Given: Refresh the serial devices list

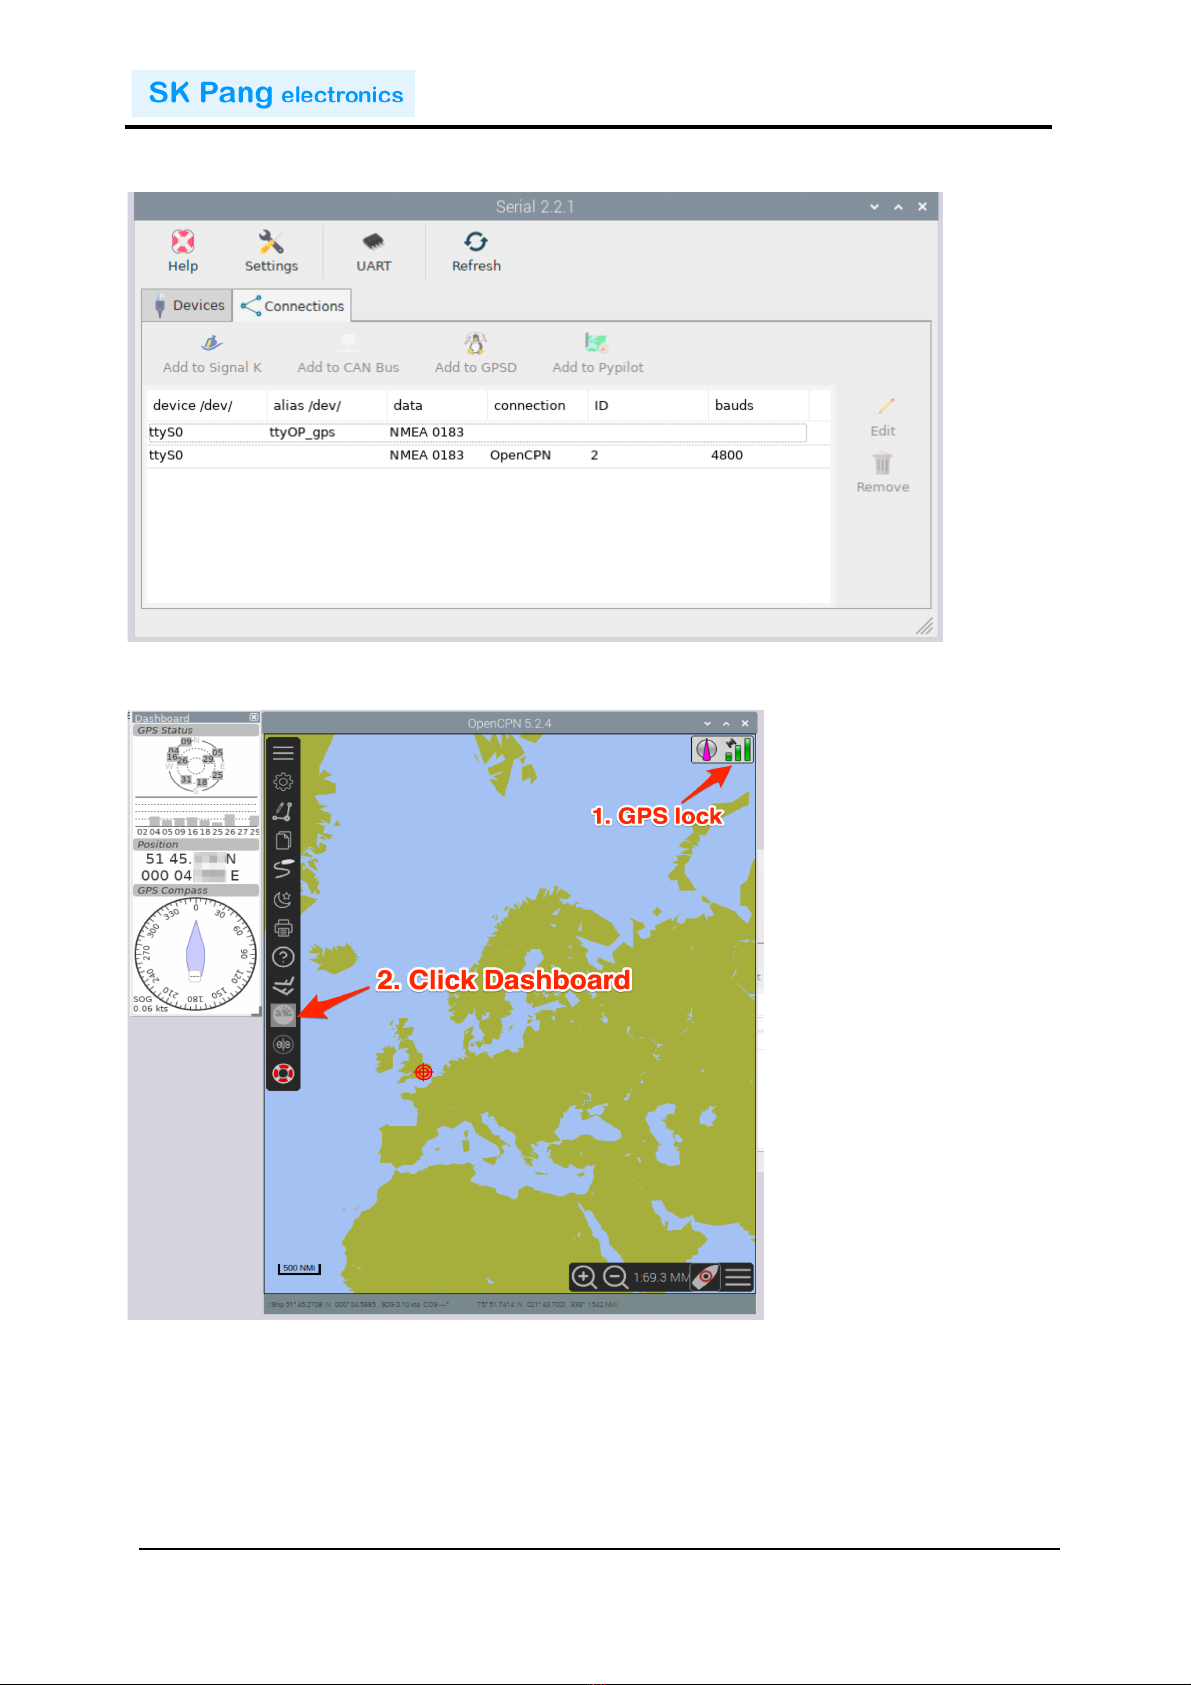Looking at the screenshot, I should [476, 251].
